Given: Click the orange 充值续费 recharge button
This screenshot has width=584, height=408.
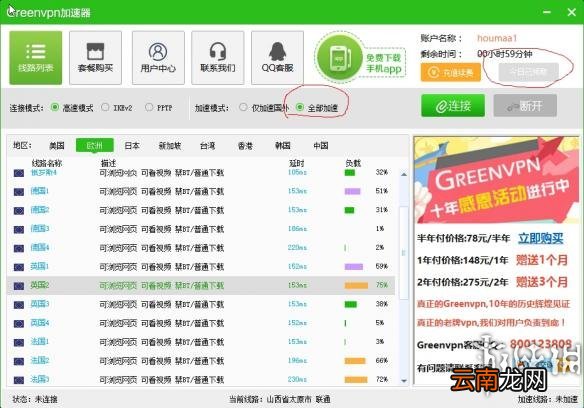Looking at the screenshot, I should pos(451,72).
